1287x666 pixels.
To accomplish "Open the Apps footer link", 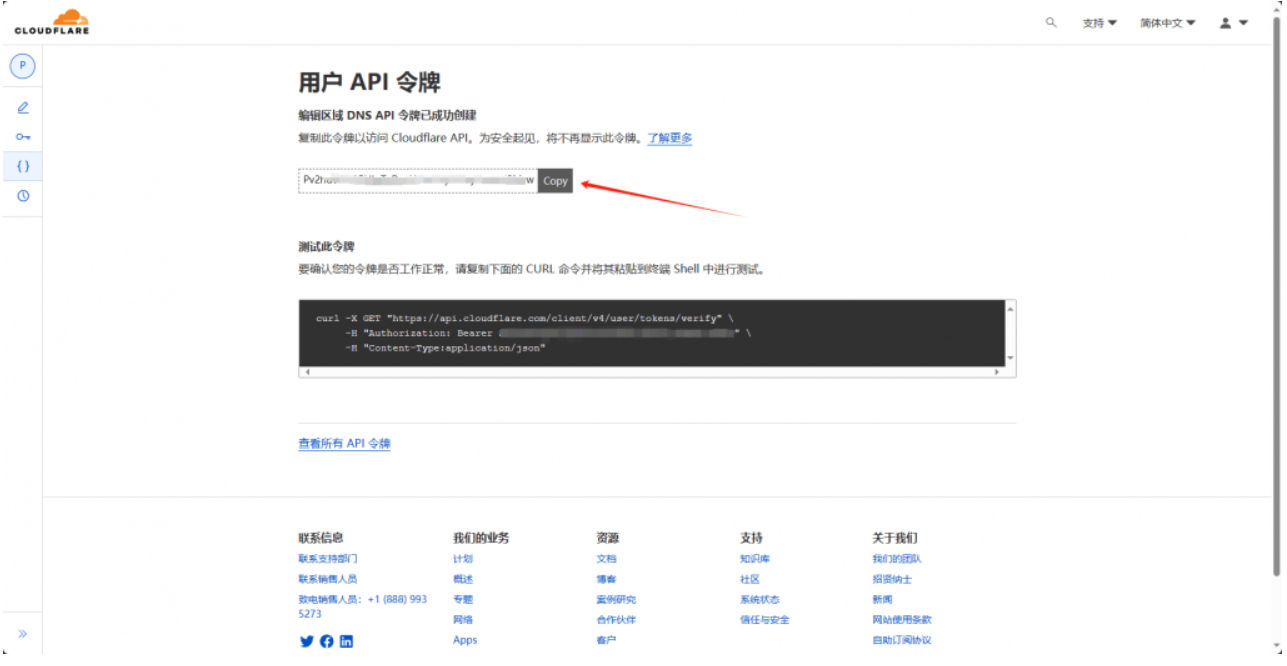I will [x=465, y=640].
